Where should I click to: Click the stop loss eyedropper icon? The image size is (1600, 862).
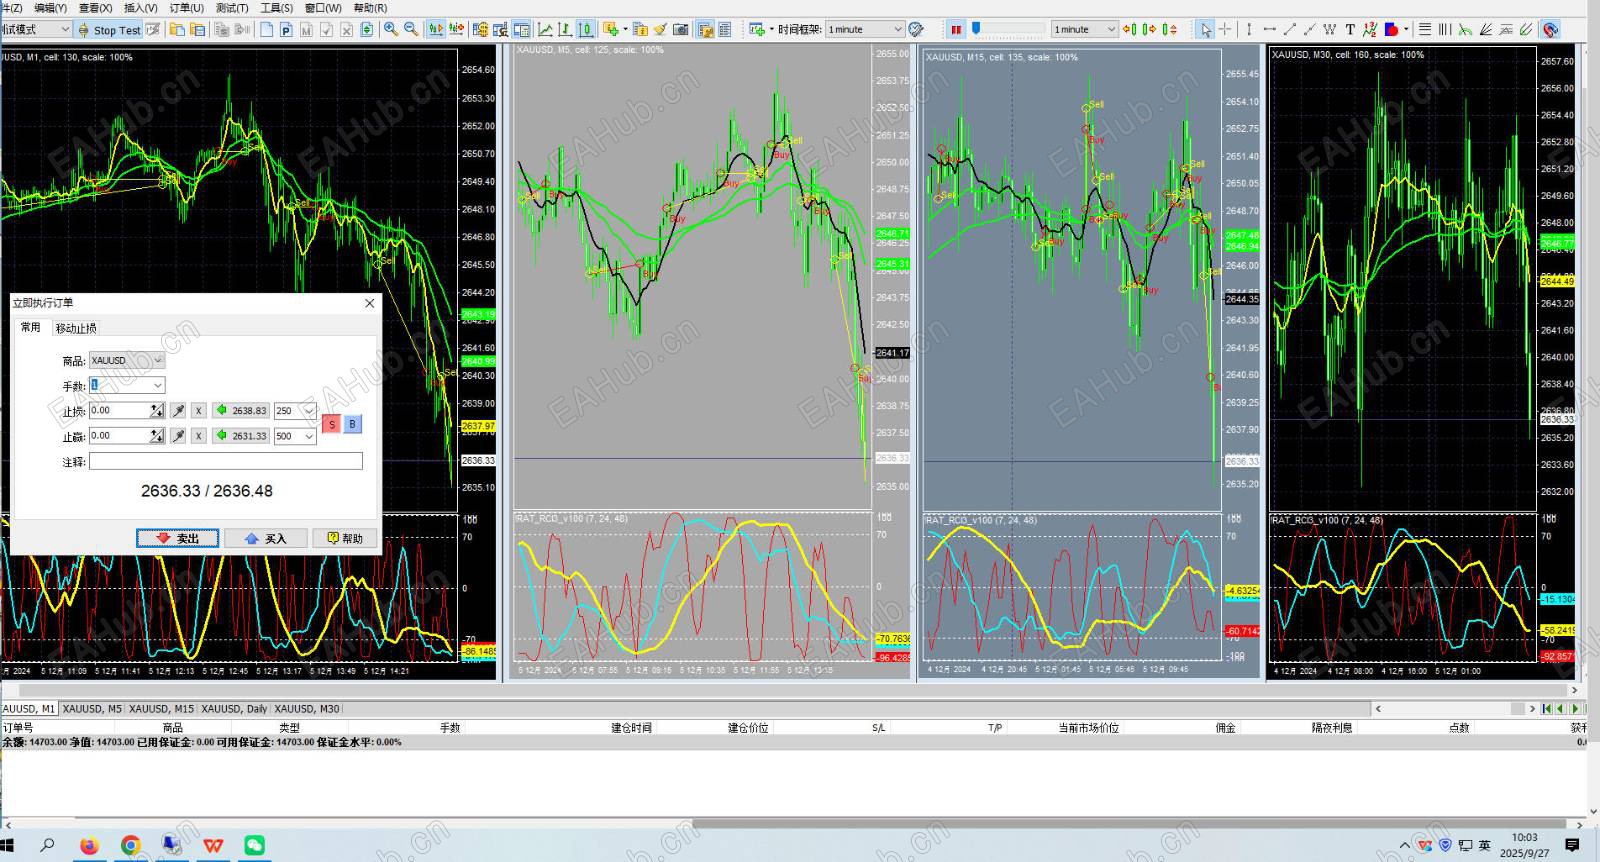click(x=178, y=411)
